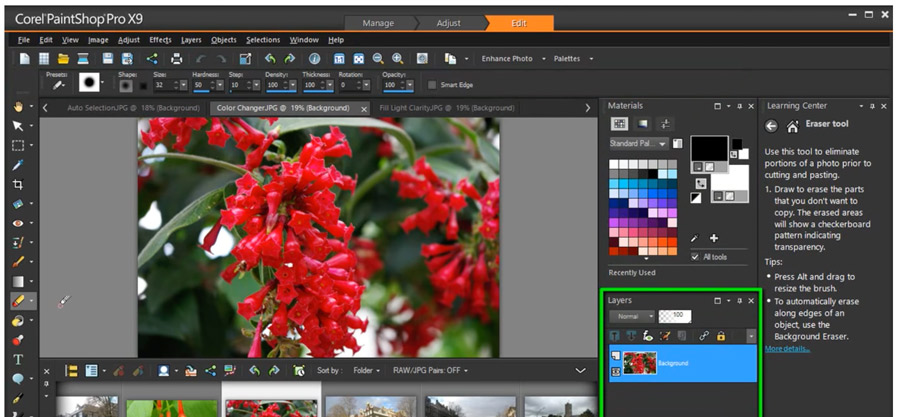Open the Effects menu
Image resolution: width=900 pixels, height=417 pixels.
(x=160, y=40)
